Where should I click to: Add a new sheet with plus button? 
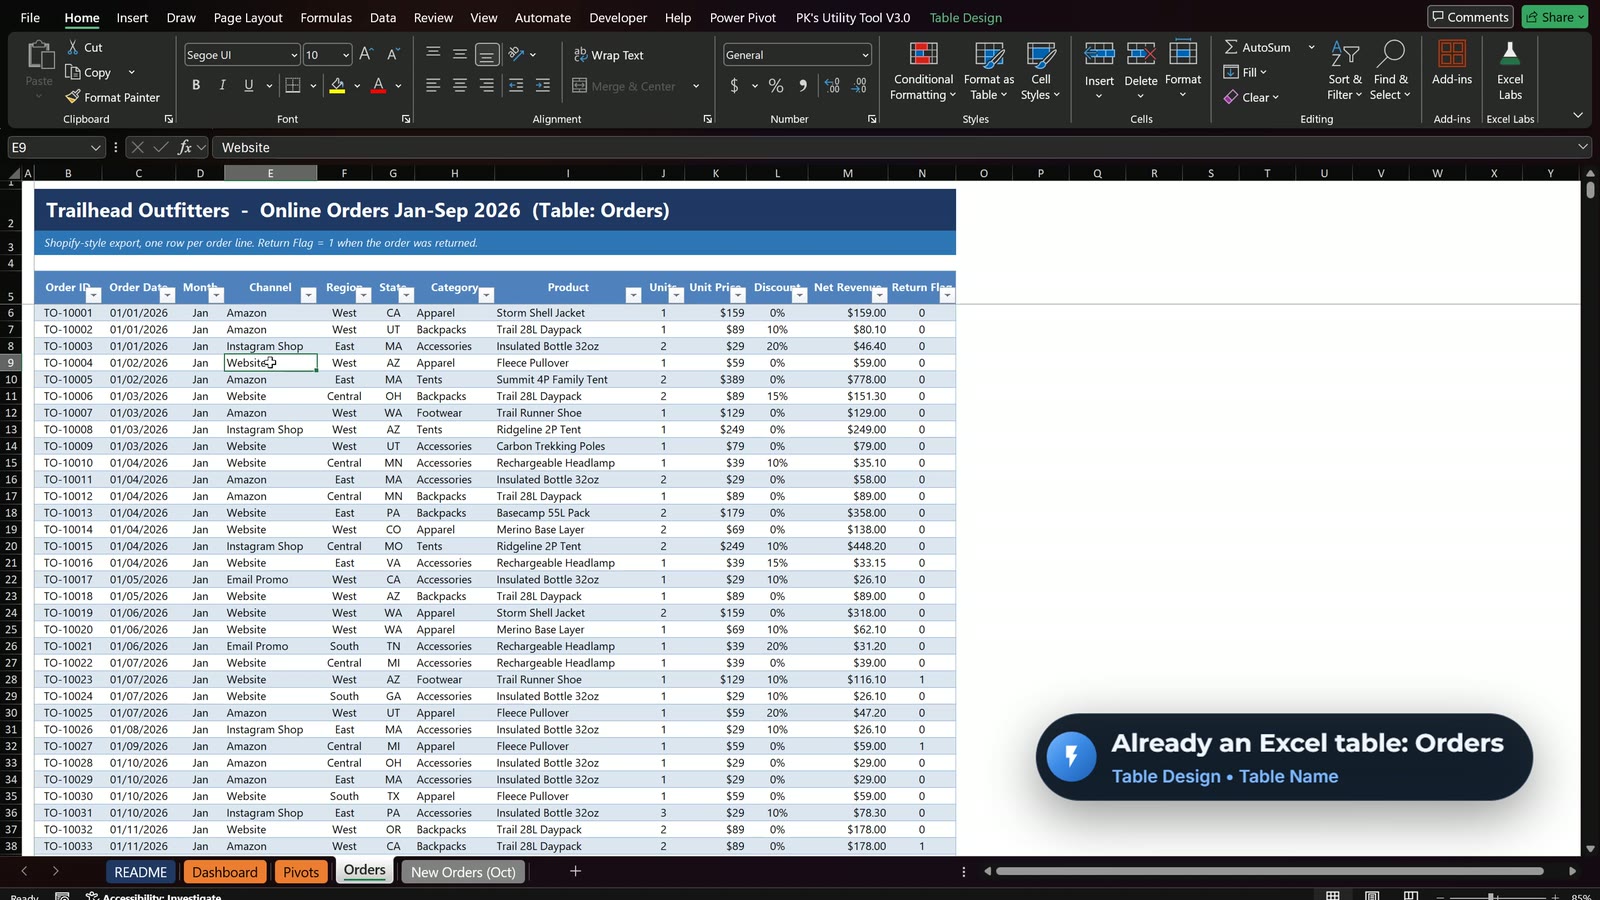(x=575, y=872)
